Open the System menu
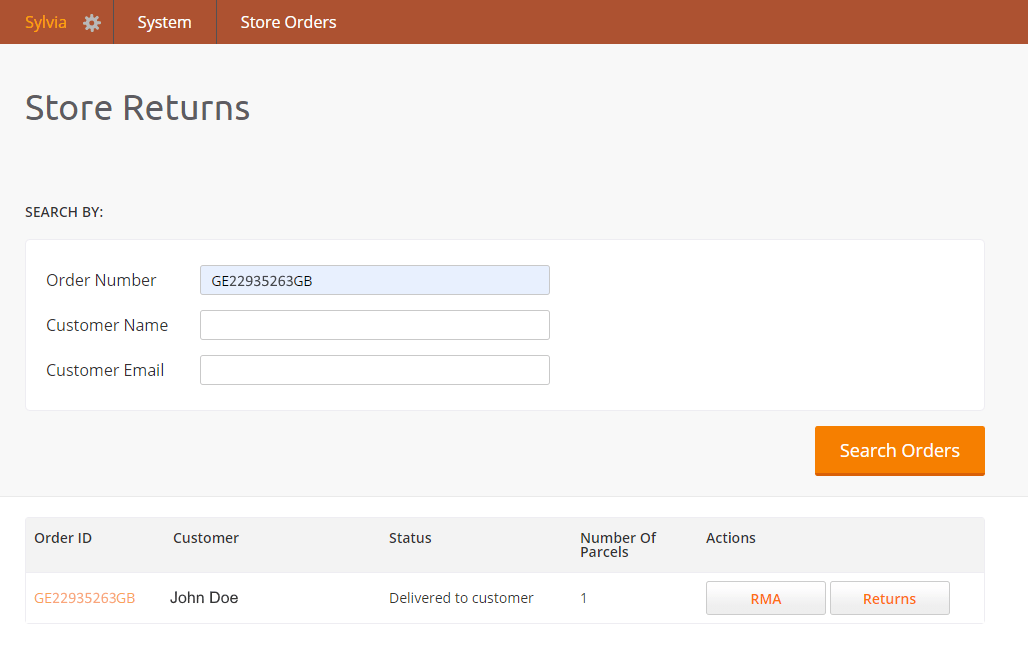The width and height of the screenshot is (1028, 654). (165, 22)
